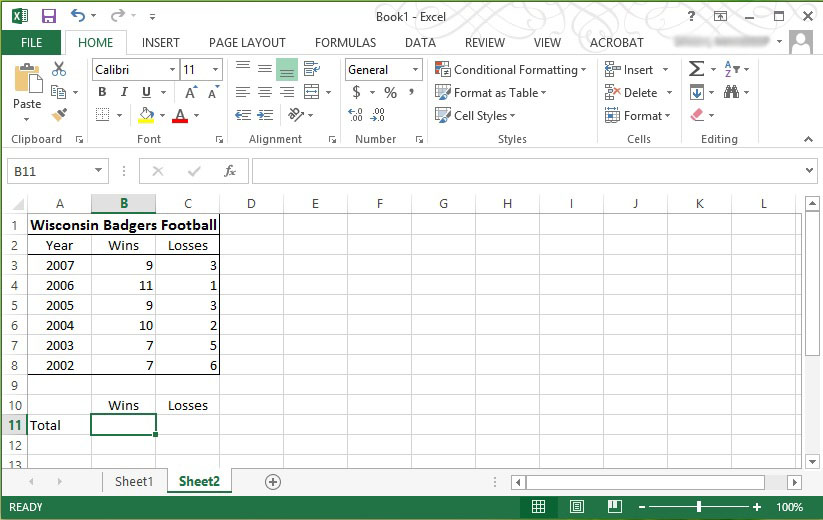Zoom out with the minus button
Viewport: 823px width, 520px height.
point(641,507)
